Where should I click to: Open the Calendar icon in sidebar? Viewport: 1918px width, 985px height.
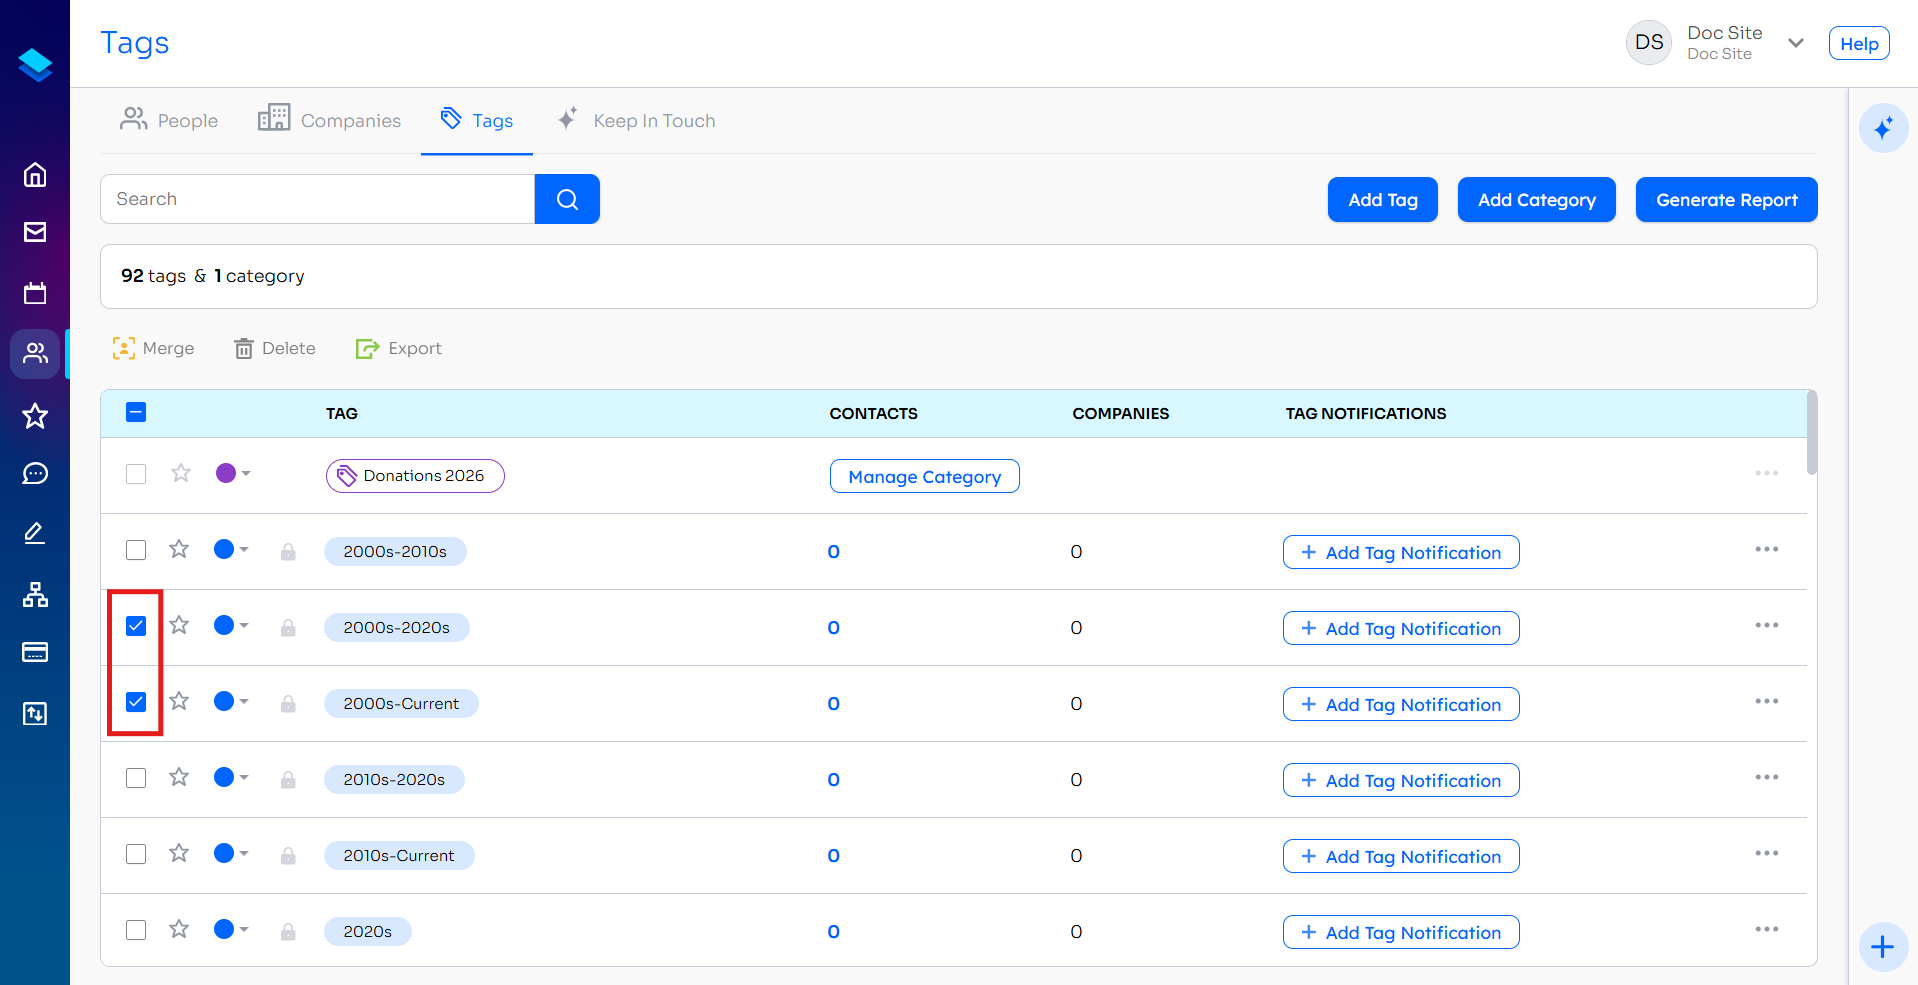click(x=35, y=293)
